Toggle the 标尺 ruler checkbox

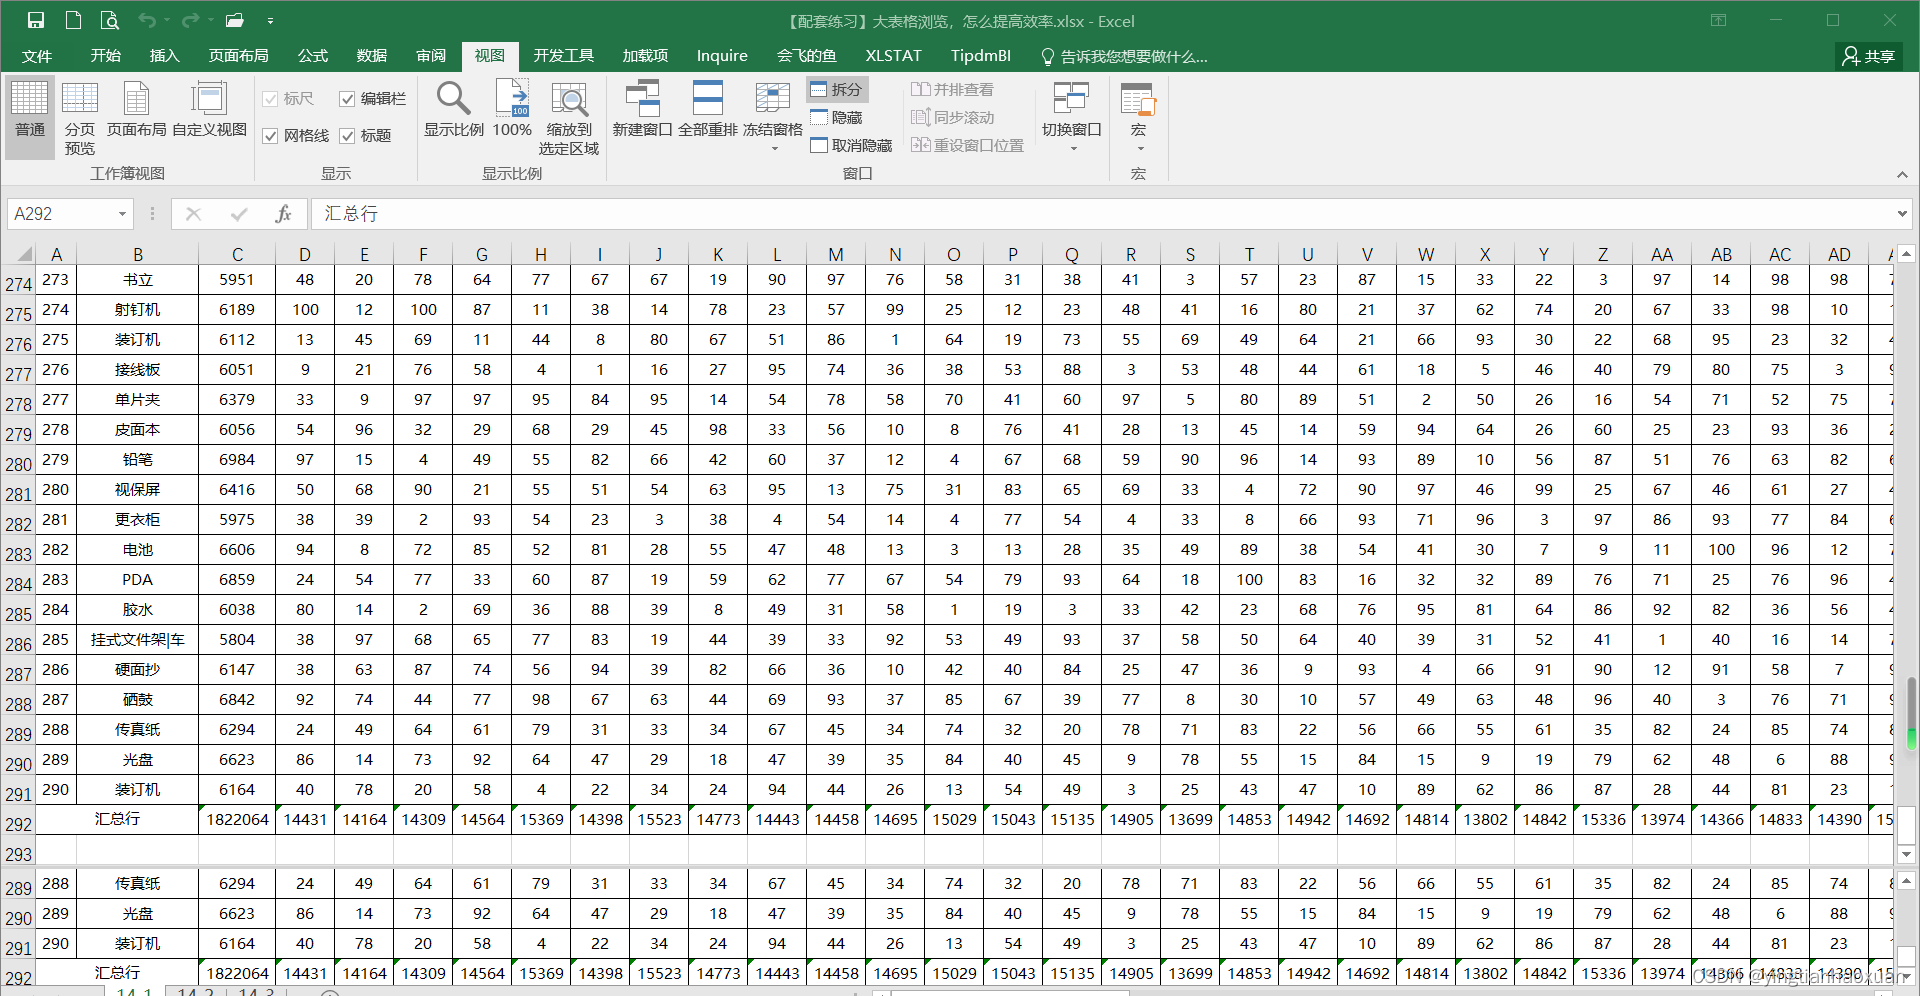pyautogui.click(x=288, y=98)
